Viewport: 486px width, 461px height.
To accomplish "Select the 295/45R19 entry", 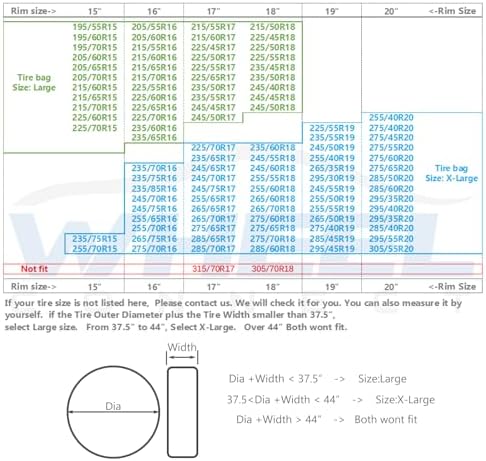I will coord(332,249).
